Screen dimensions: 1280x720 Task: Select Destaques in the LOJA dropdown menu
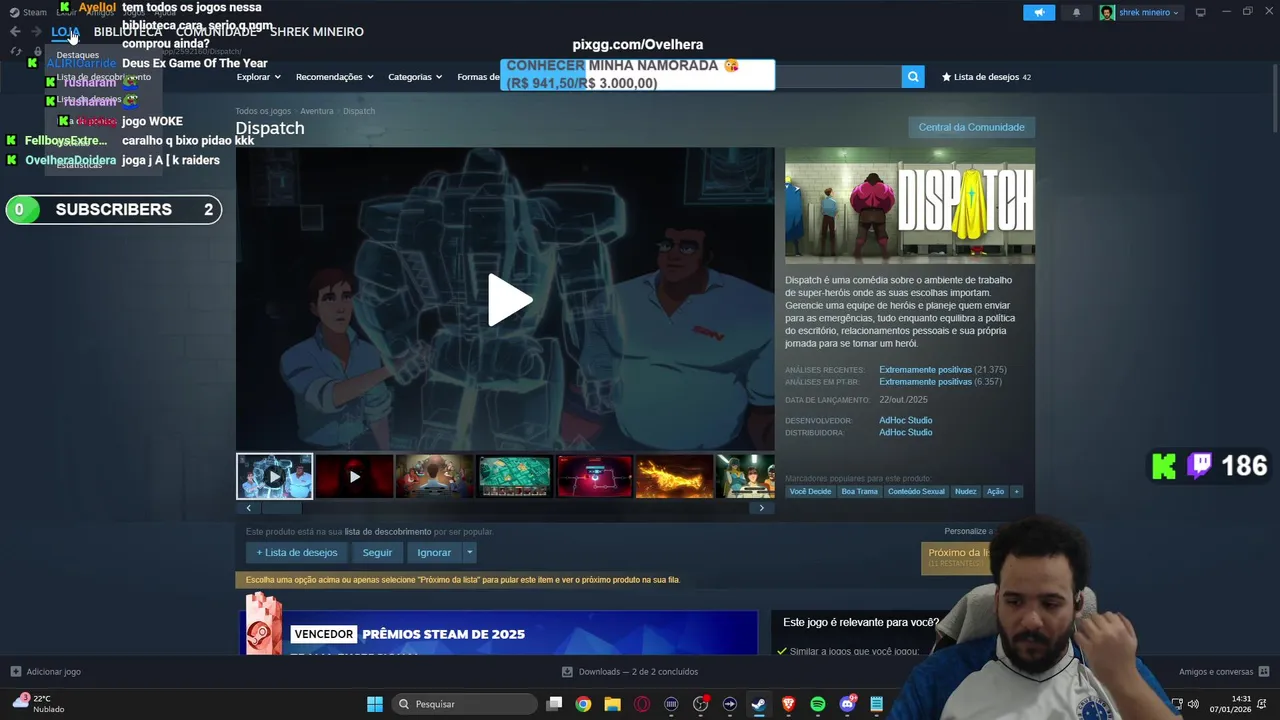(78, 55)
